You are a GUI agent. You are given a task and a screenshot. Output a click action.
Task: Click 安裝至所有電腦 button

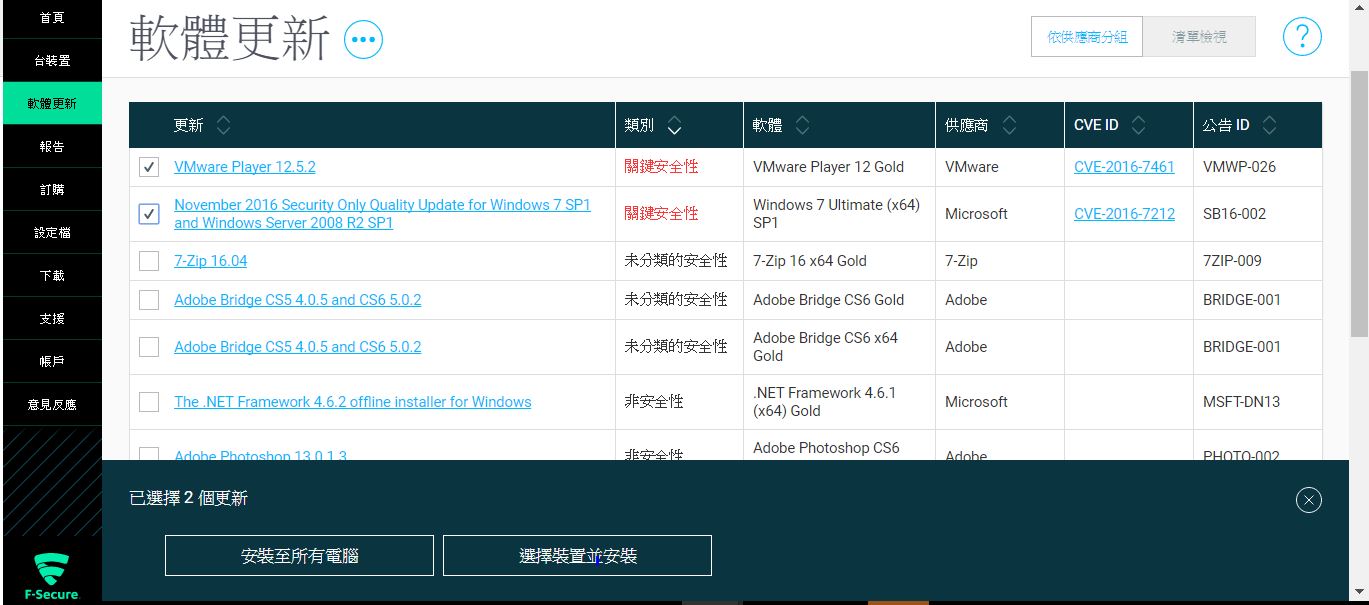tap(299, 556)
